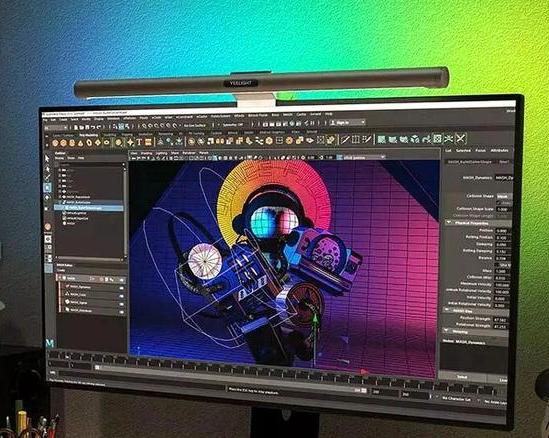Activate the Select arrow tool in toolbox
Screen dimensions: 549x438
(x=47, y=159)
